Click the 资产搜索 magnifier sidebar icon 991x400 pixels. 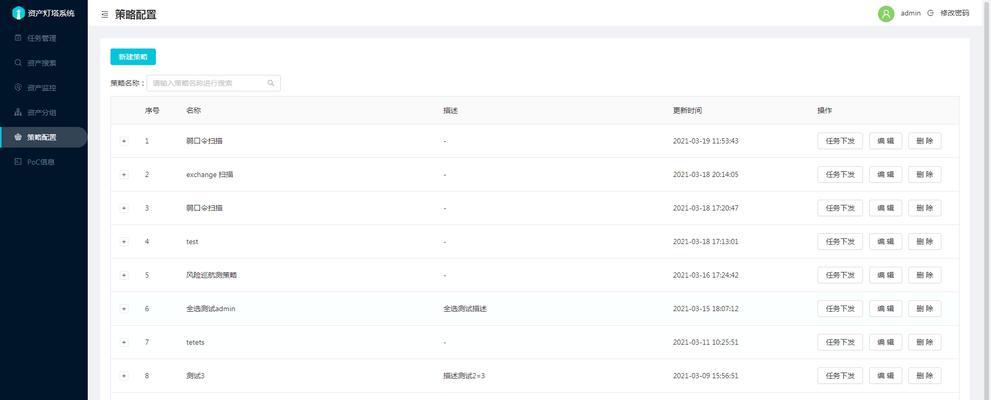tap(18, 63)
